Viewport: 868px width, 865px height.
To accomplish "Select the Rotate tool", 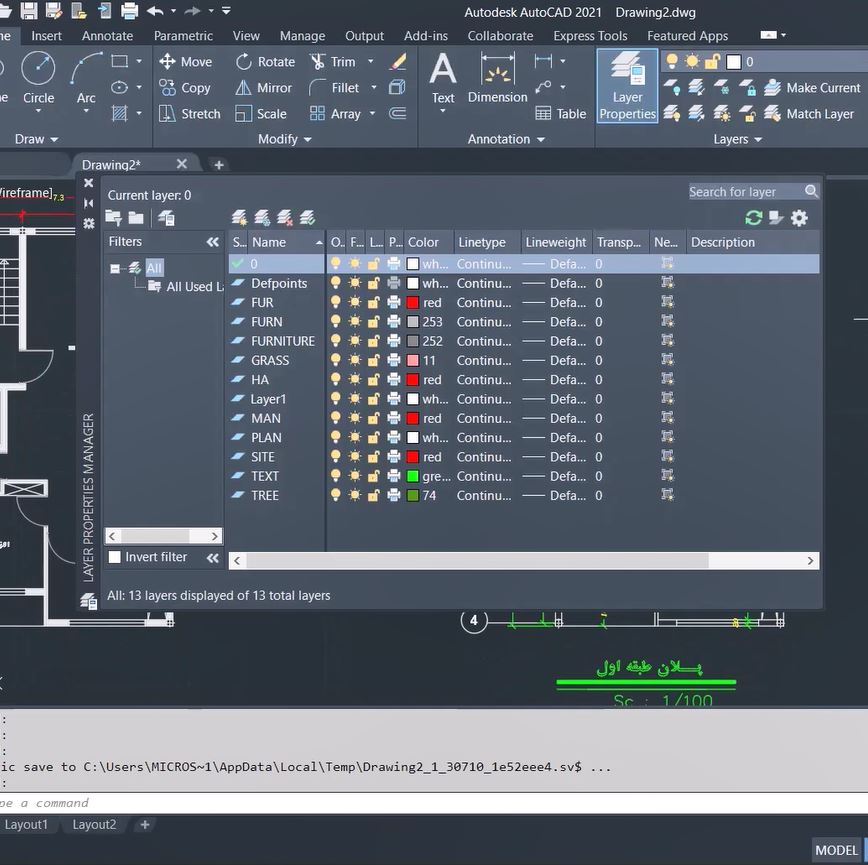I will [265, 61].
